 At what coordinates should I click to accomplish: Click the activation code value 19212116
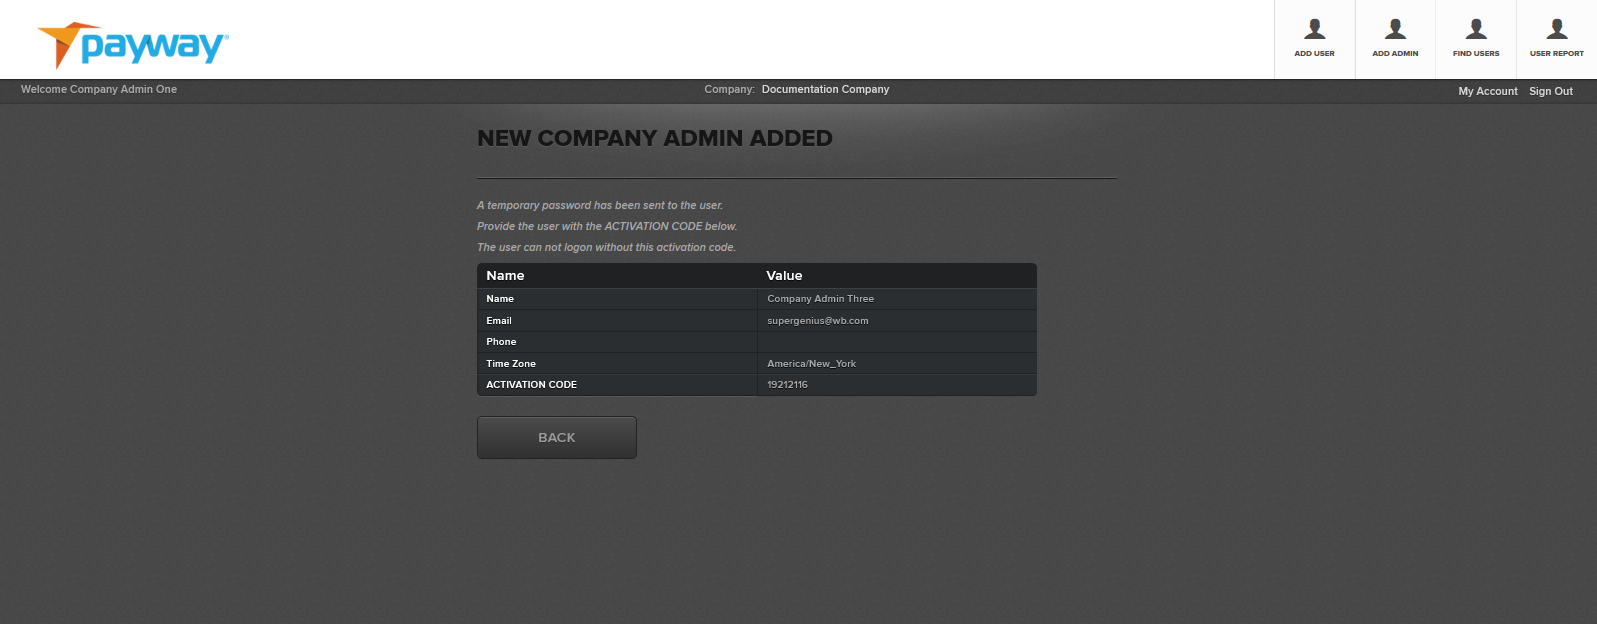[787, 385]
